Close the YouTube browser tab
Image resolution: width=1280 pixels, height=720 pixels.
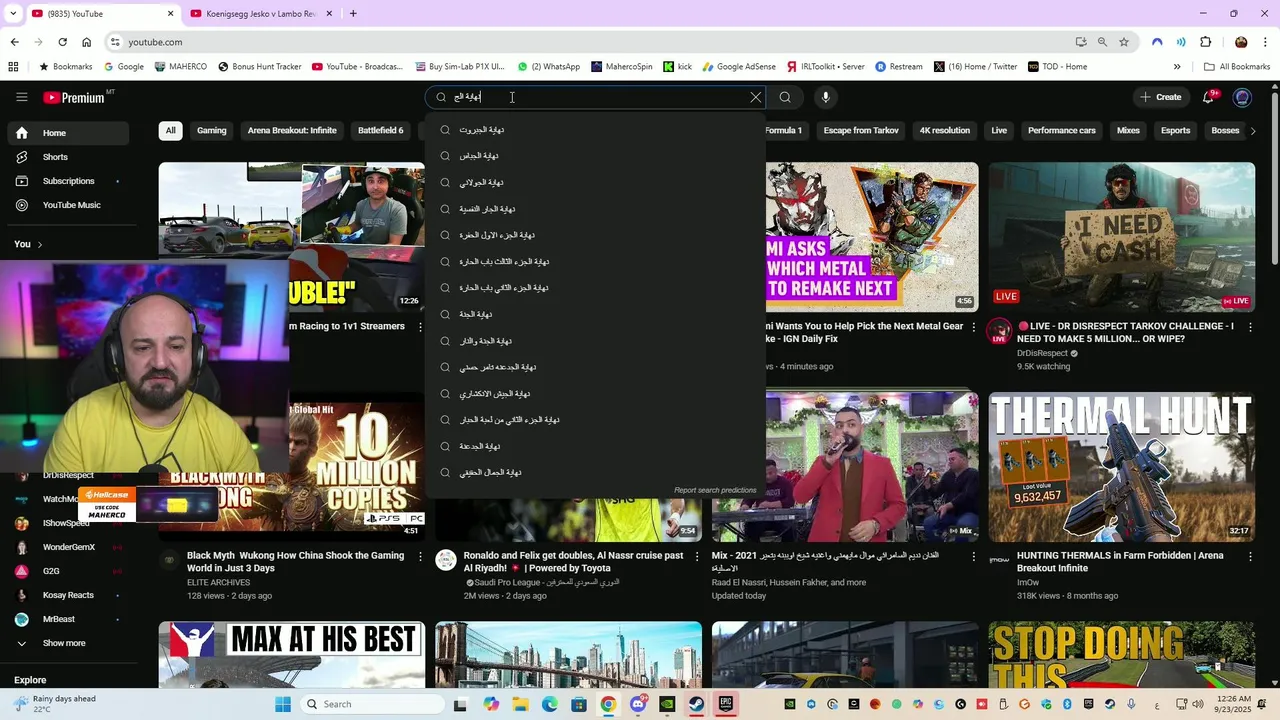tap(170, 14)
